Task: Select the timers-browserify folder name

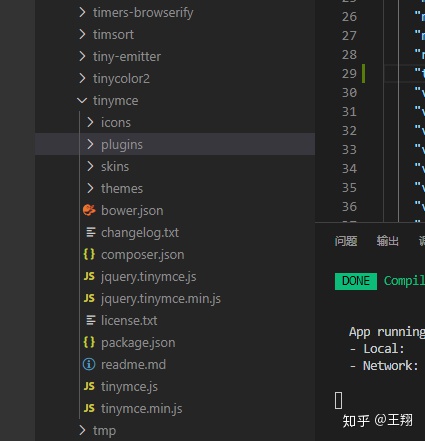Action: pyautogui.click(x=143, y=12)
